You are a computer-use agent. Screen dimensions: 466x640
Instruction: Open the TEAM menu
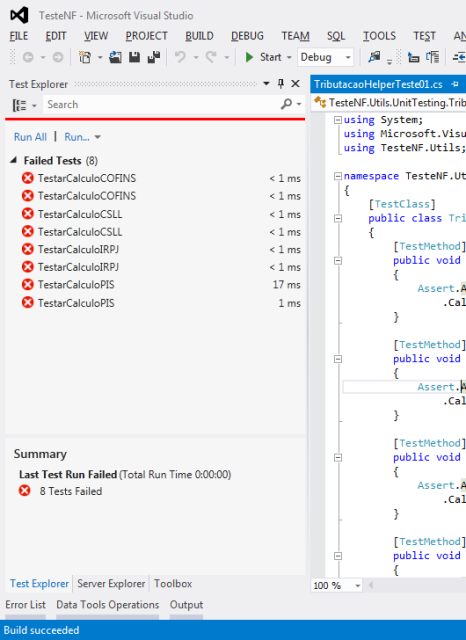pos(295,36)
